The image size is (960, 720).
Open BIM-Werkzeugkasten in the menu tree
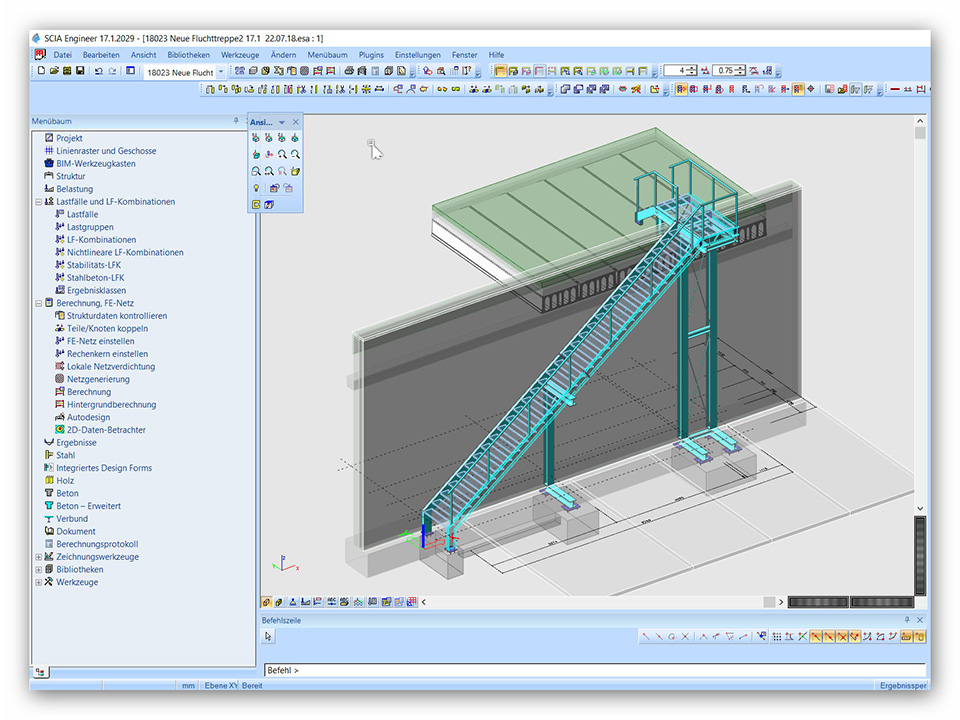95,163
